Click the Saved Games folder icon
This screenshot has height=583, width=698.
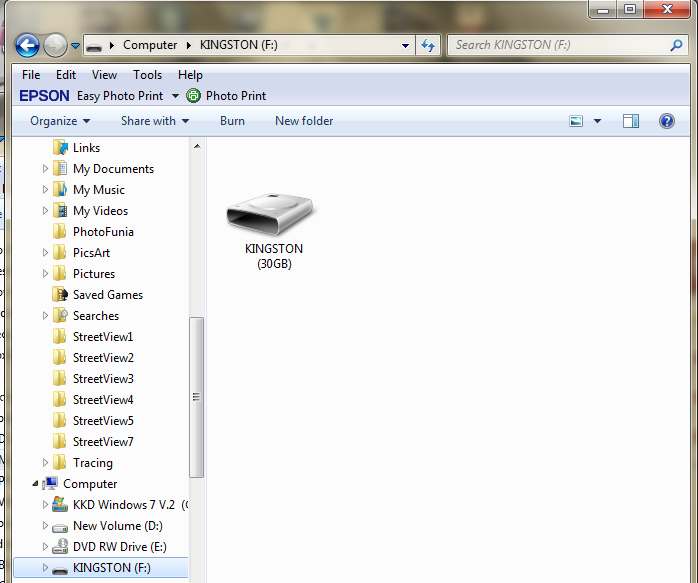pyautogui.click(x=60, y=295)
